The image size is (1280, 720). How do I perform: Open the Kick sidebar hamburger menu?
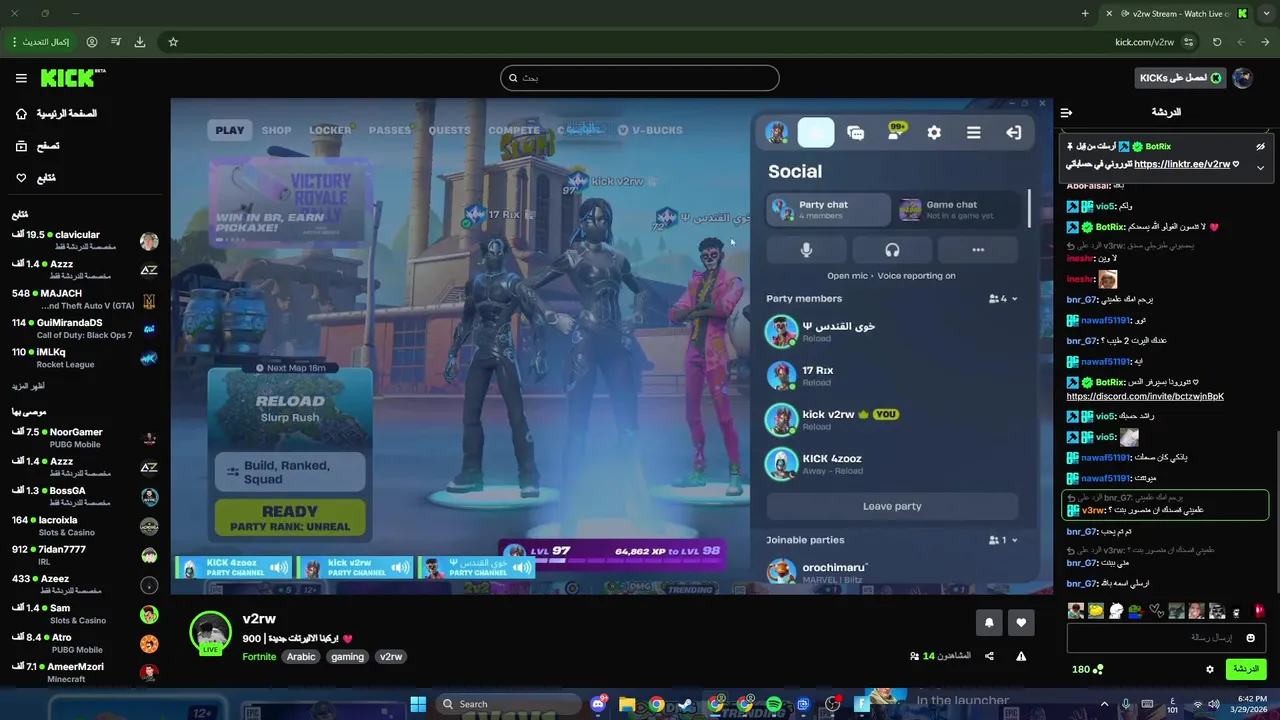coord(21,78)
